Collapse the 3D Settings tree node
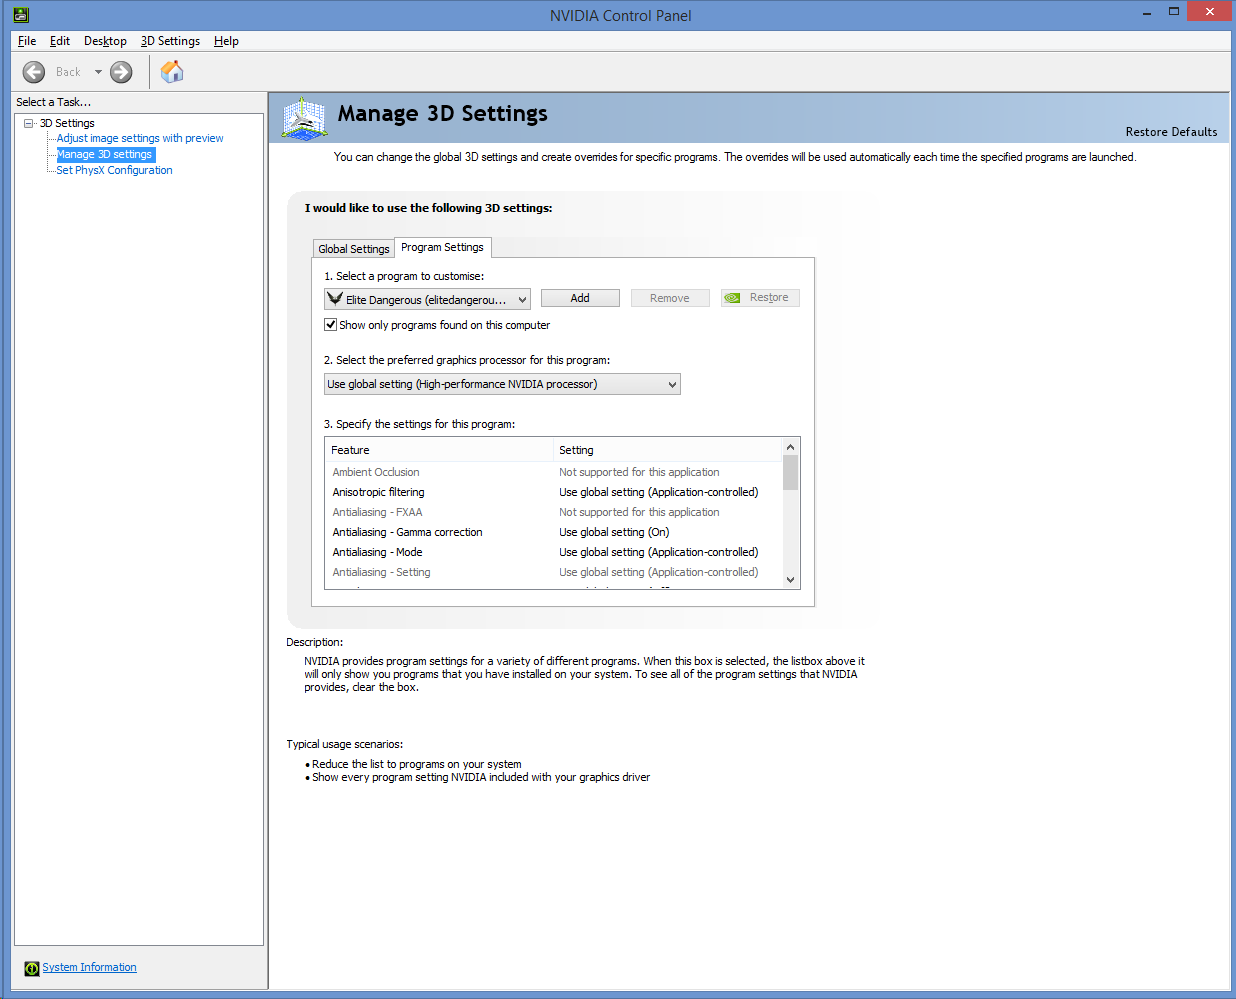Viewport: 1236px width, 999px height. tap(29, 123)
